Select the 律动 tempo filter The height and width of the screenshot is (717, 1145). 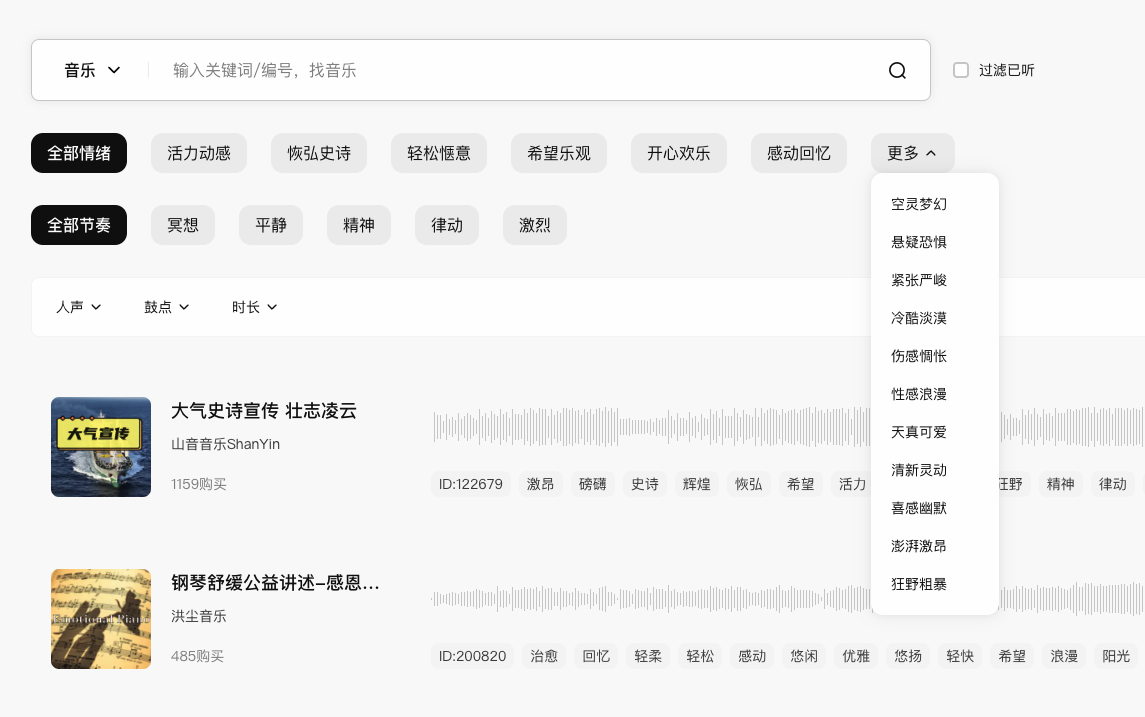point(447,225)
